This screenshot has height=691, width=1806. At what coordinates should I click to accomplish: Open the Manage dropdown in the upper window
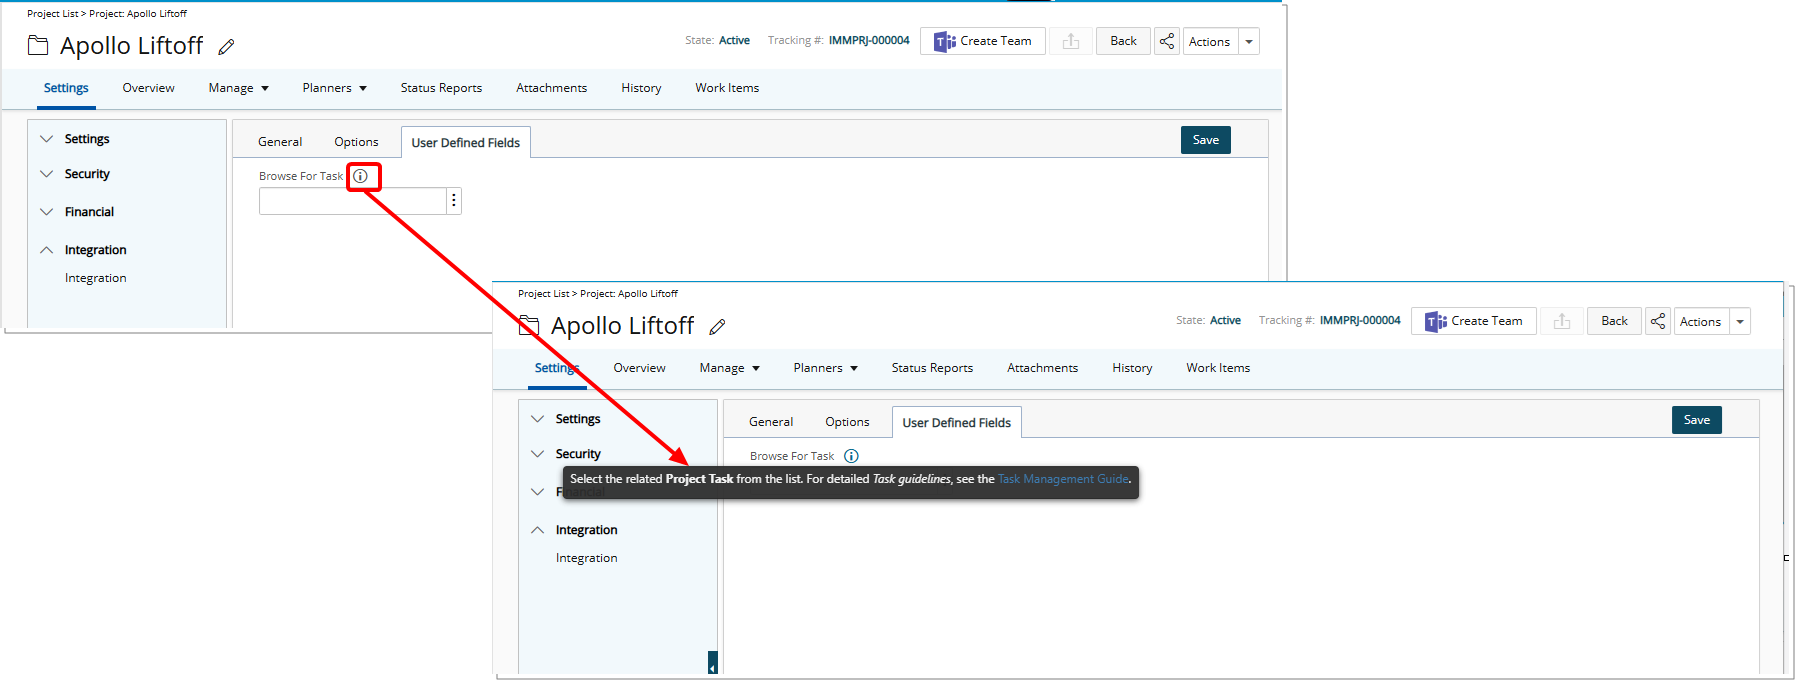pos(238,88)
